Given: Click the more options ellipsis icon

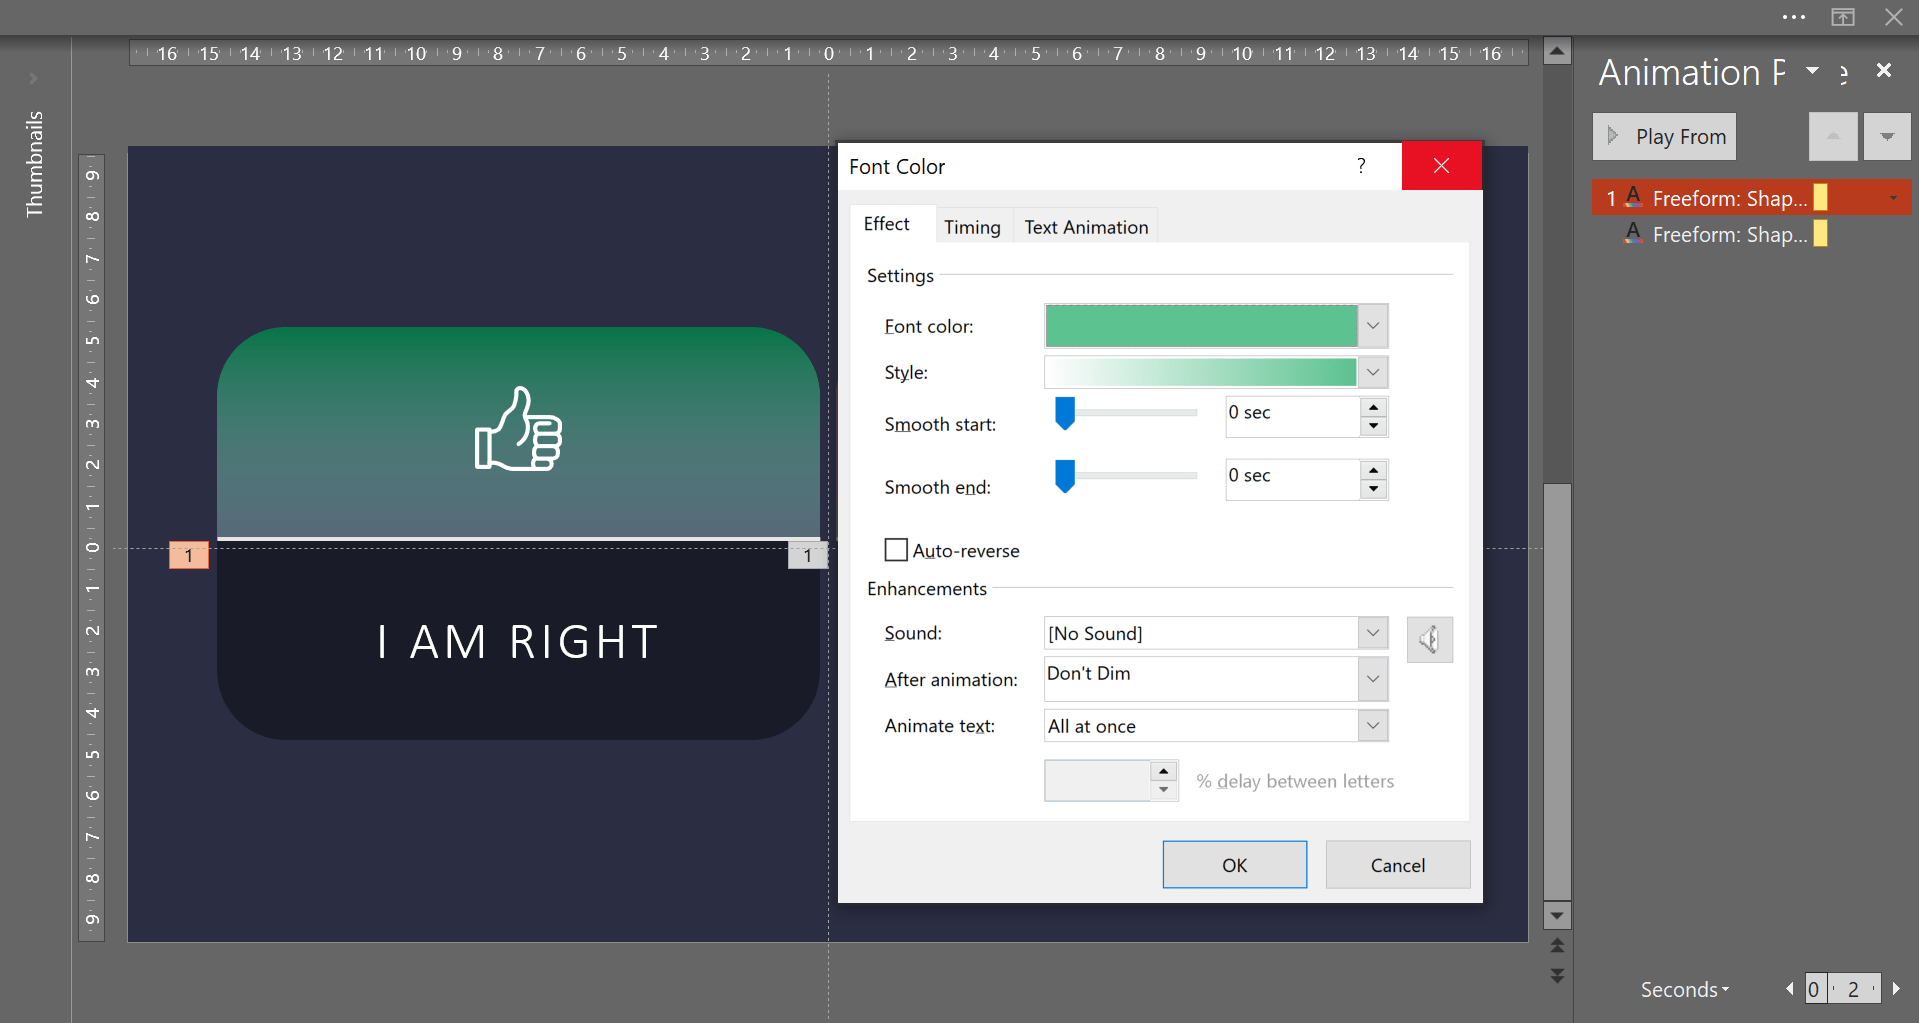Looking at the screenshot, I should click(1793, 17).
